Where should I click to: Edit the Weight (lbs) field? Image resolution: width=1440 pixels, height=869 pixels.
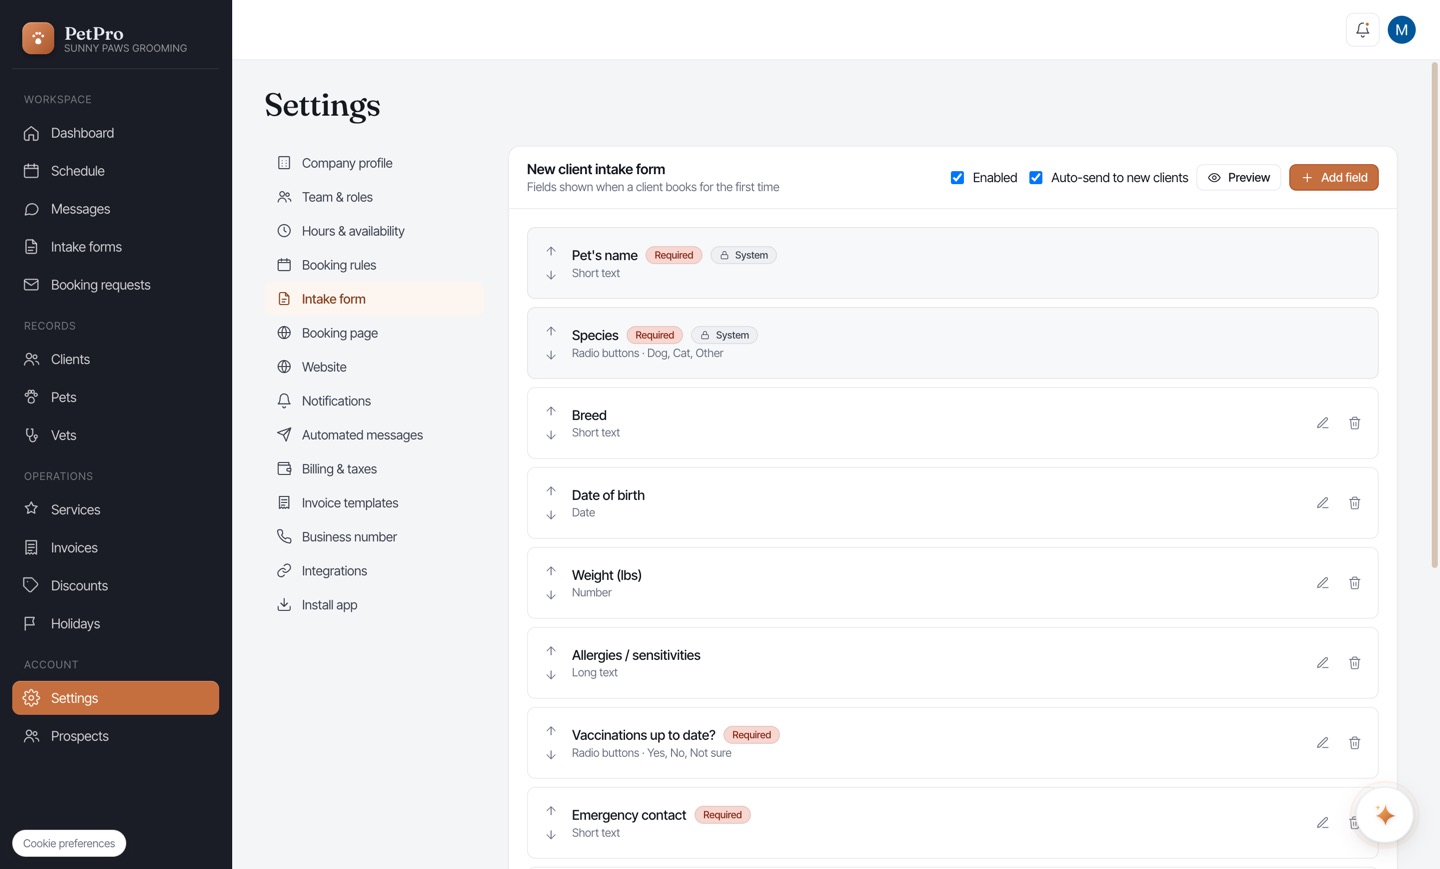click(1322, 583)
